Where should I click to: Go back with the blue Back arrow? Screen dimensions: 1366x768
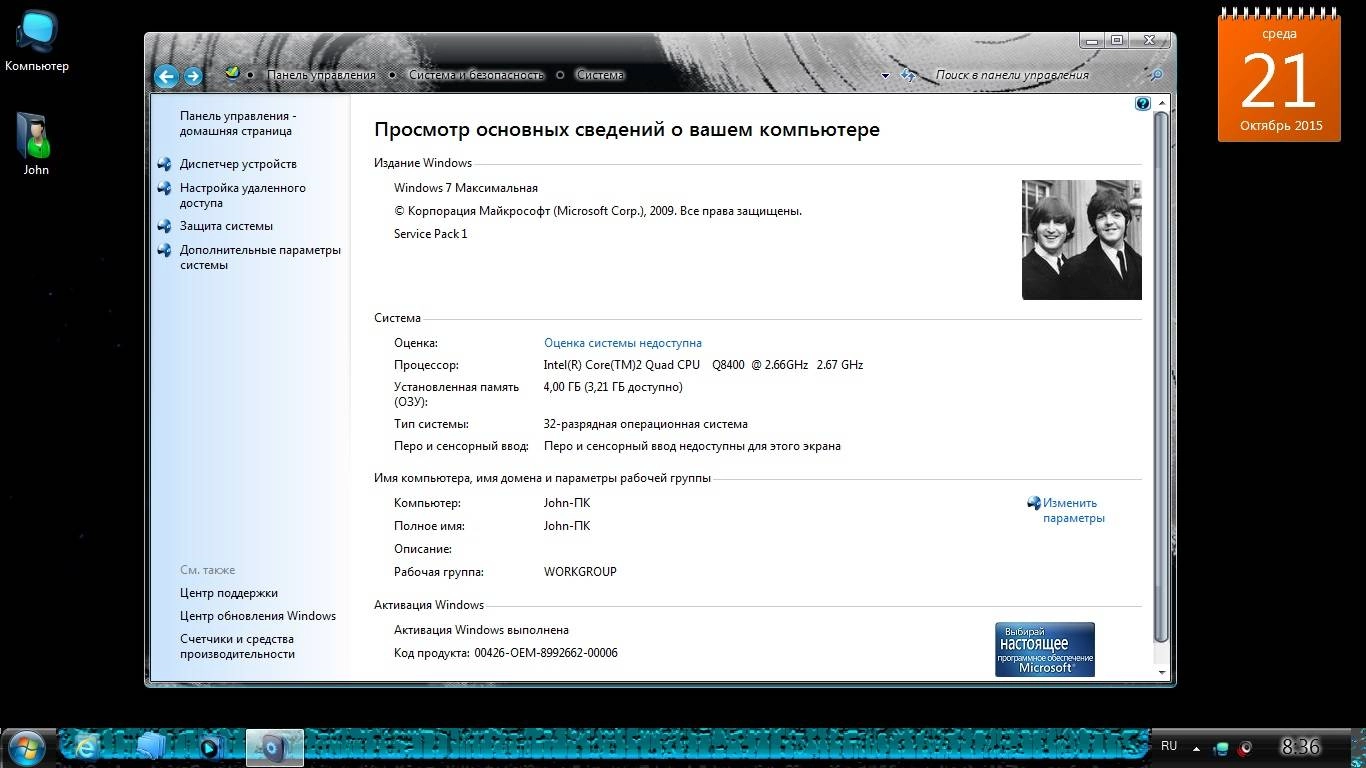pos(166,76)
